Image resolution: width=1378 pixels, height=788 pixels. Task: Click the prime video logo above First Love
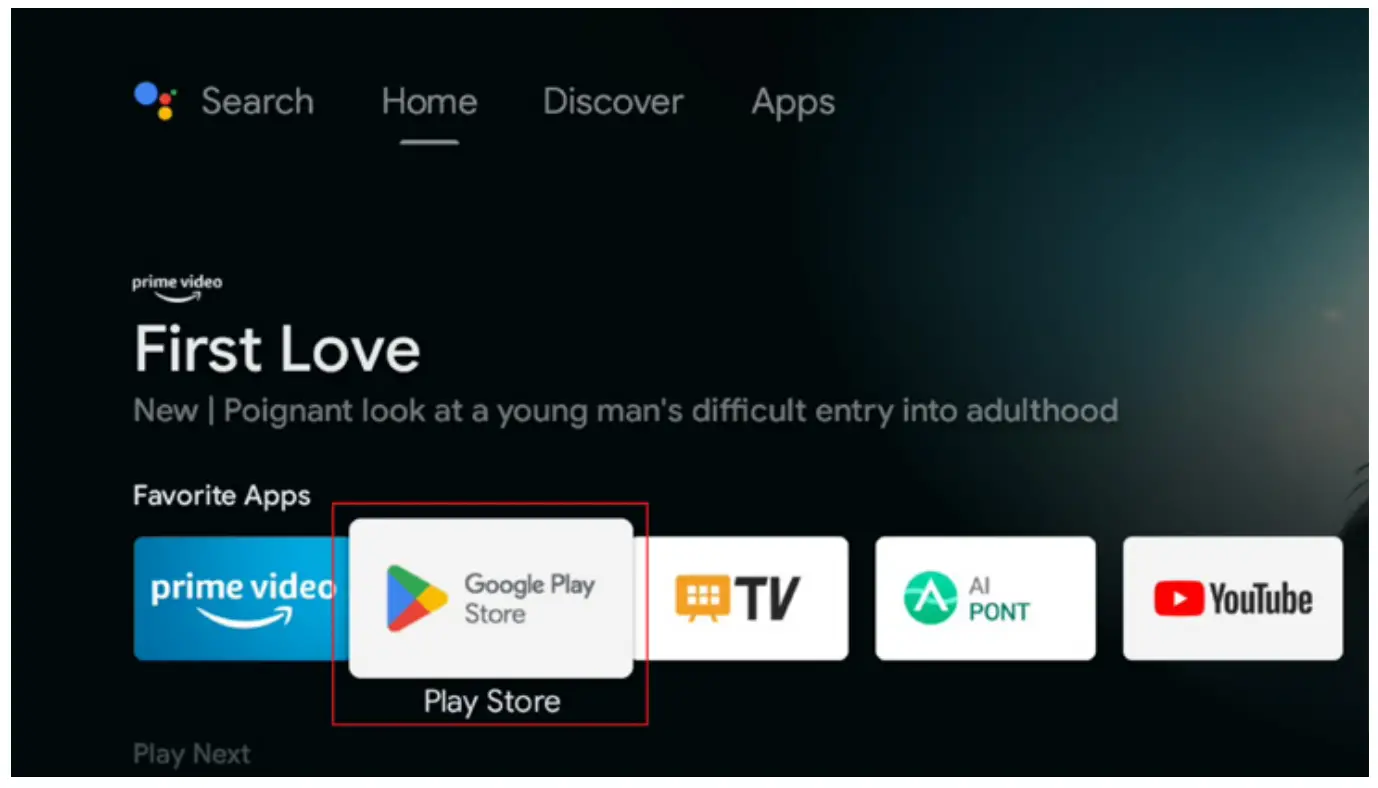(177, 287)
